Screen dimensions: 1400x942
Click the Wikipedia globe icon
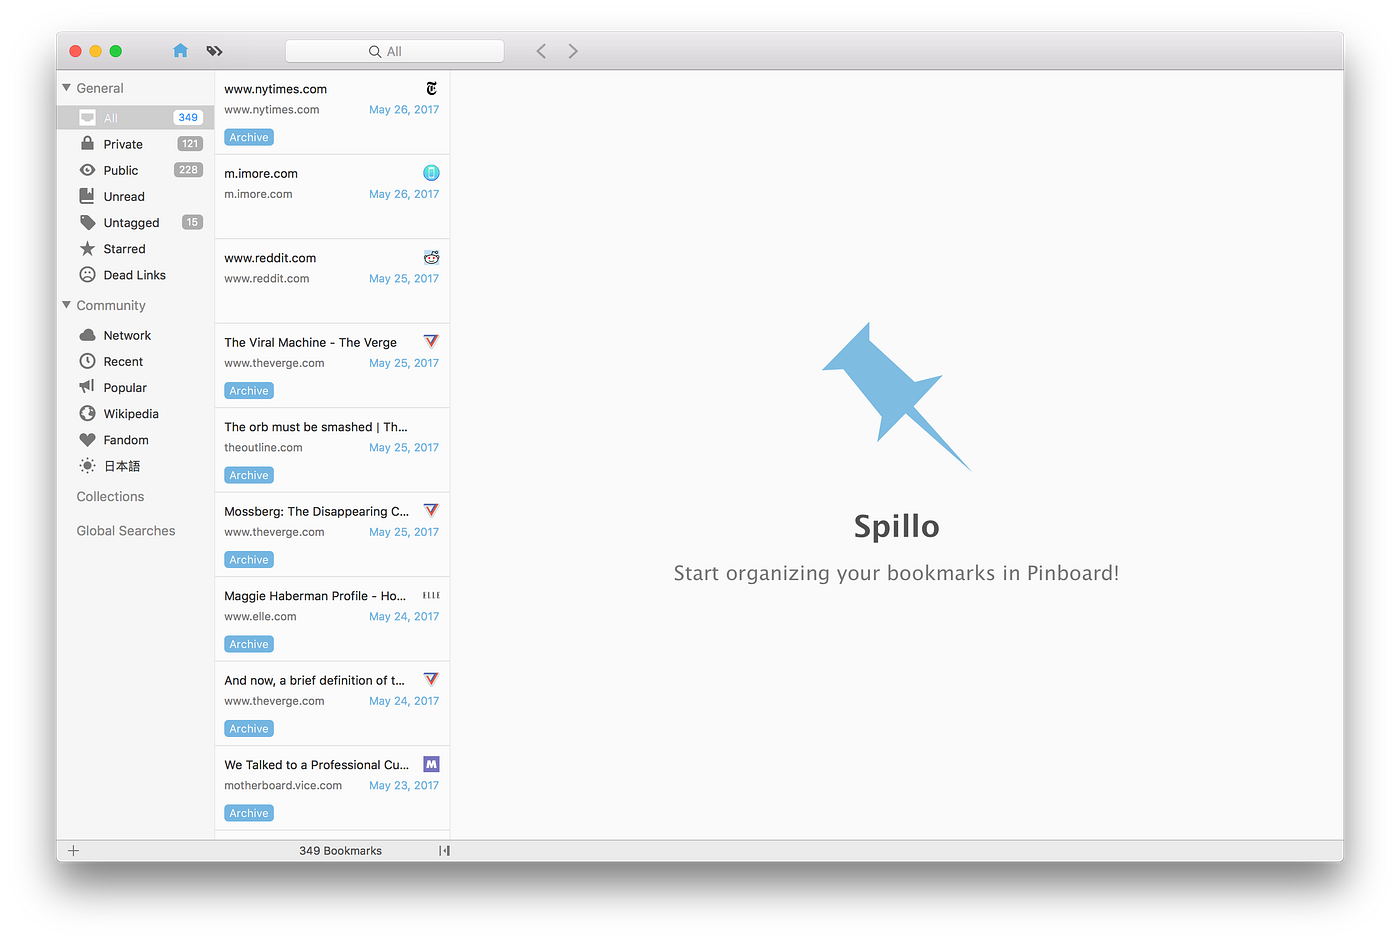click(88, 413)
